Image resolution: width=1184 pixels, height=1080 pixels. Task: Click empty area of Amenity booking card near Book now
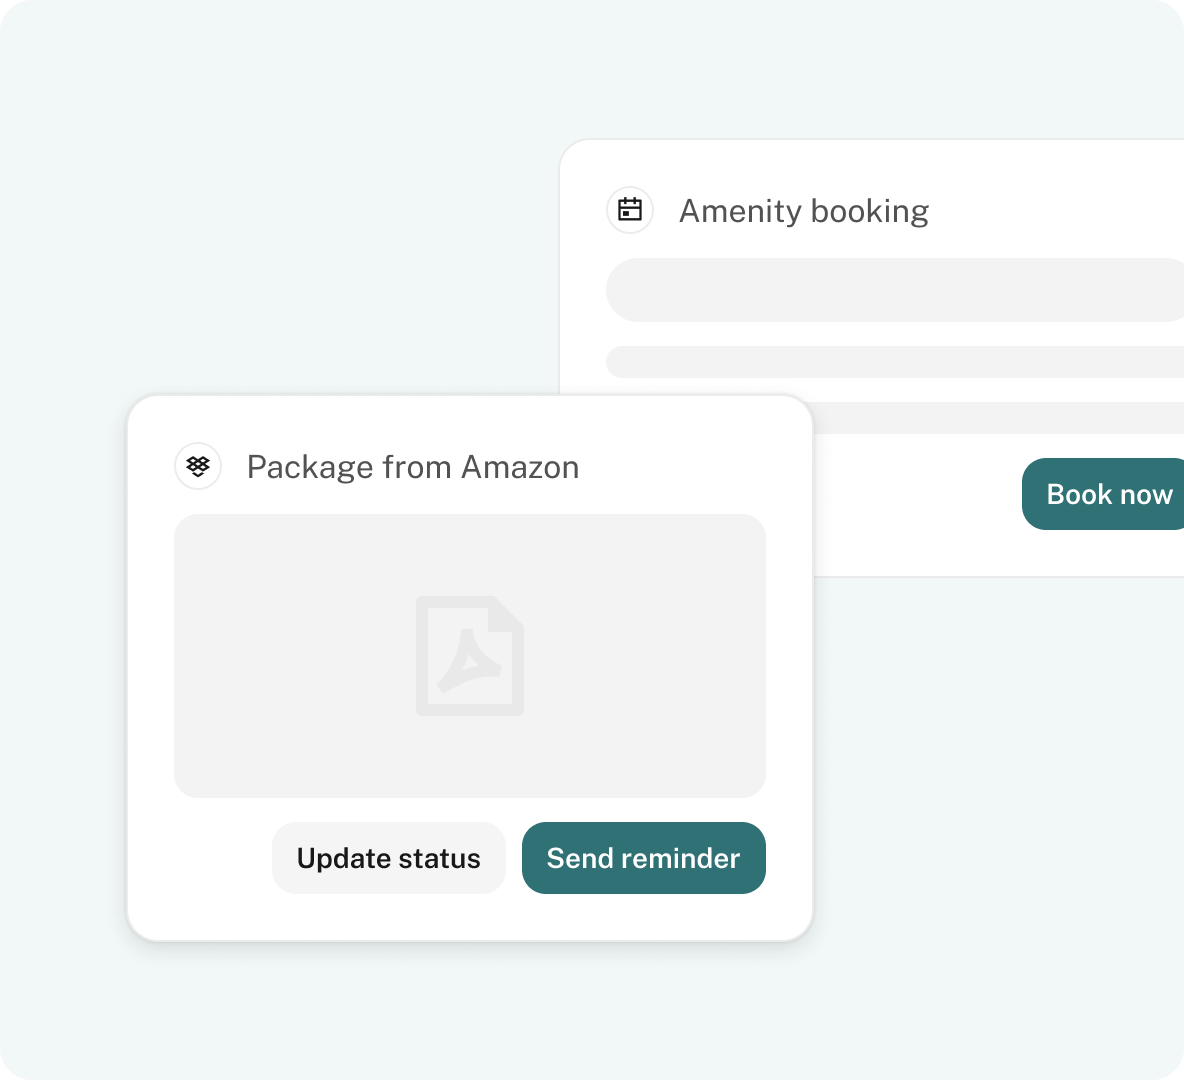(917, 506)
